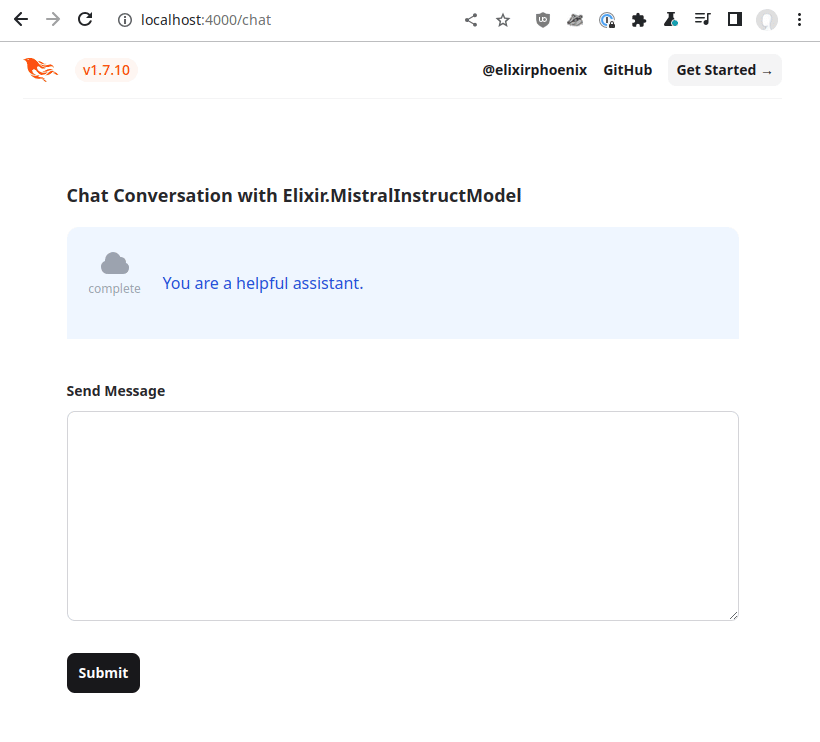Focus the Send Message text area
Viewport: 820px width, 742px height.
402,515
